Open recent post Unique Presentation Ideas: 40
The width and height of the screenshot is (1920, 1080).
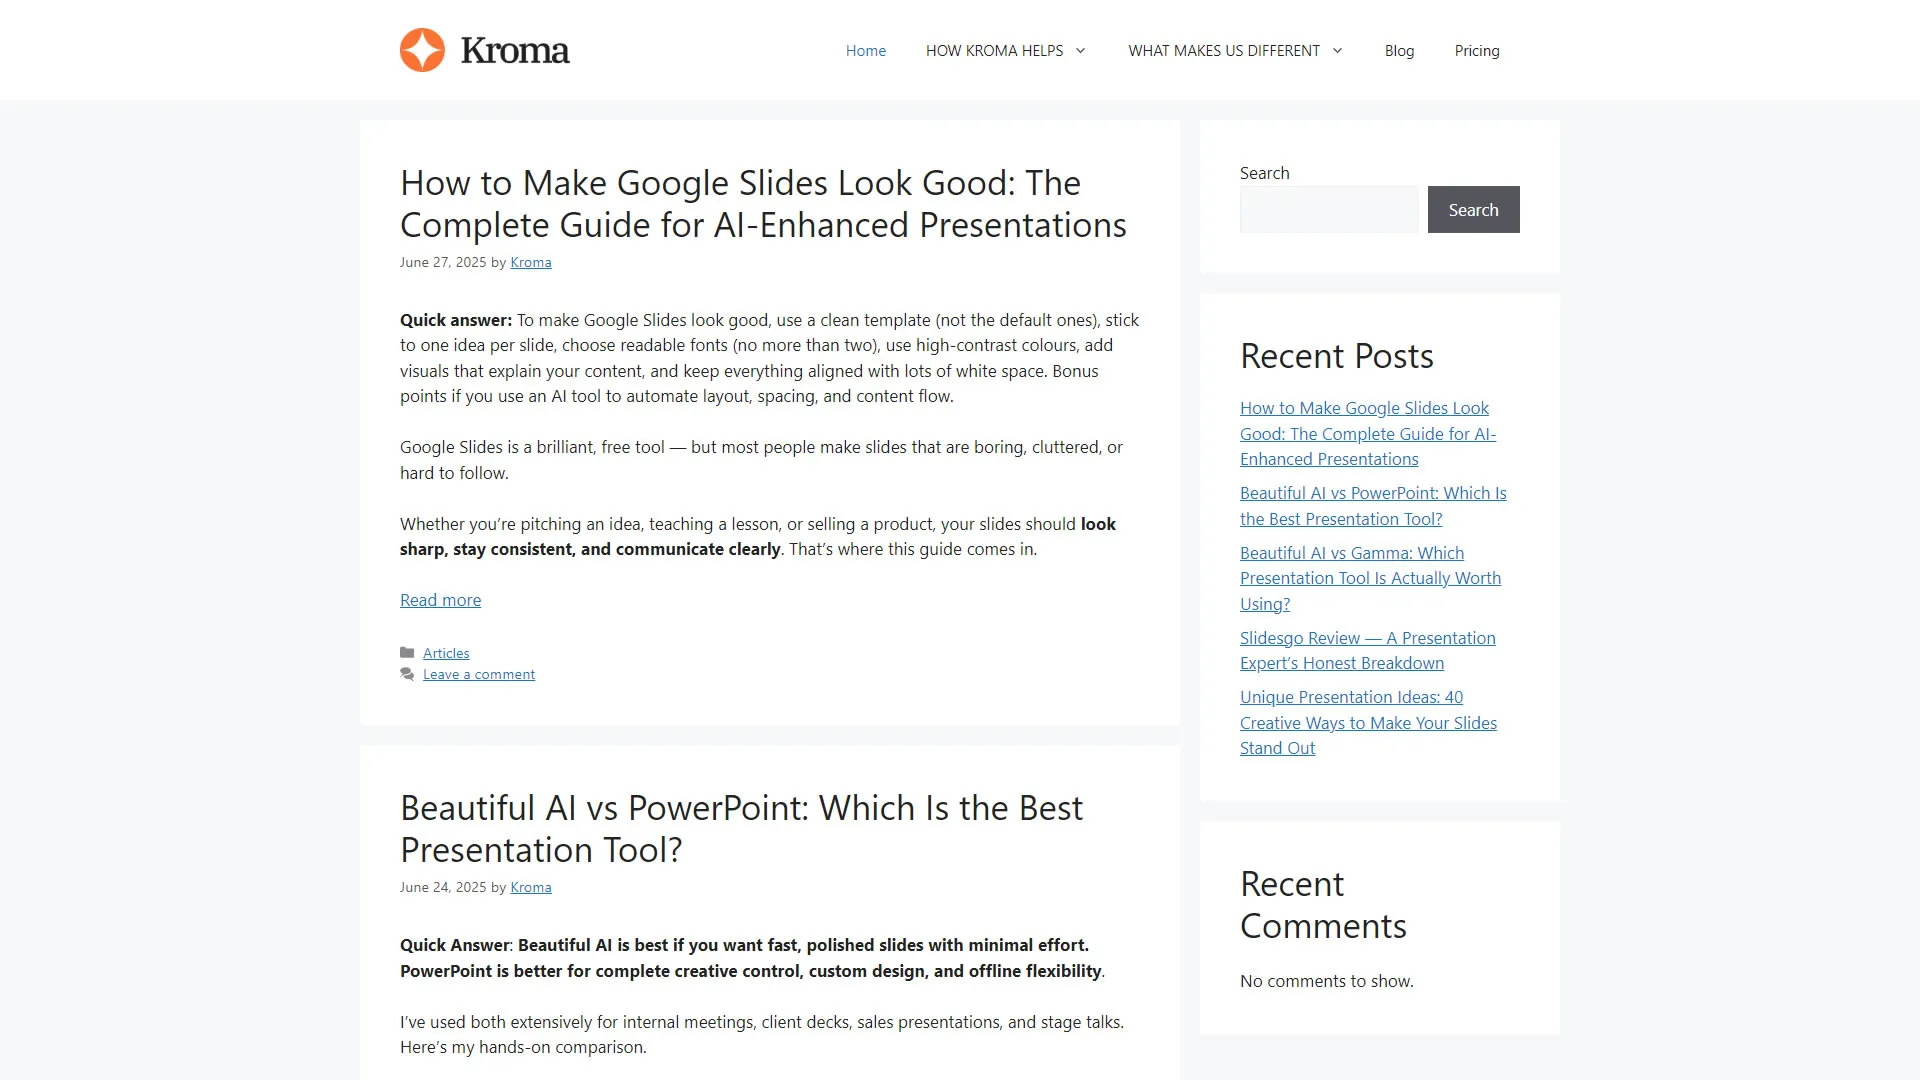pos(1368,723)
